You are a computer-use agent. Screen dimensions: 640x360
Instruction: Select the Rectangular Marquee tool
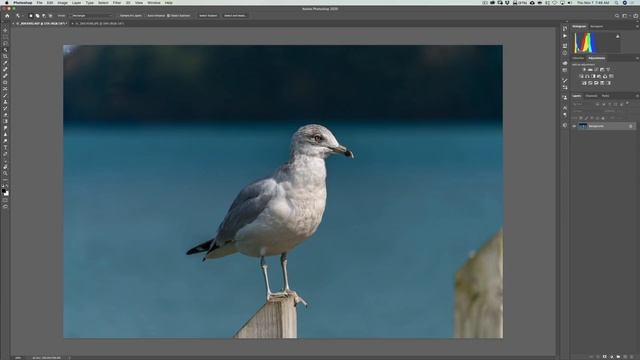pyautogui.click(x=5, y=37)
